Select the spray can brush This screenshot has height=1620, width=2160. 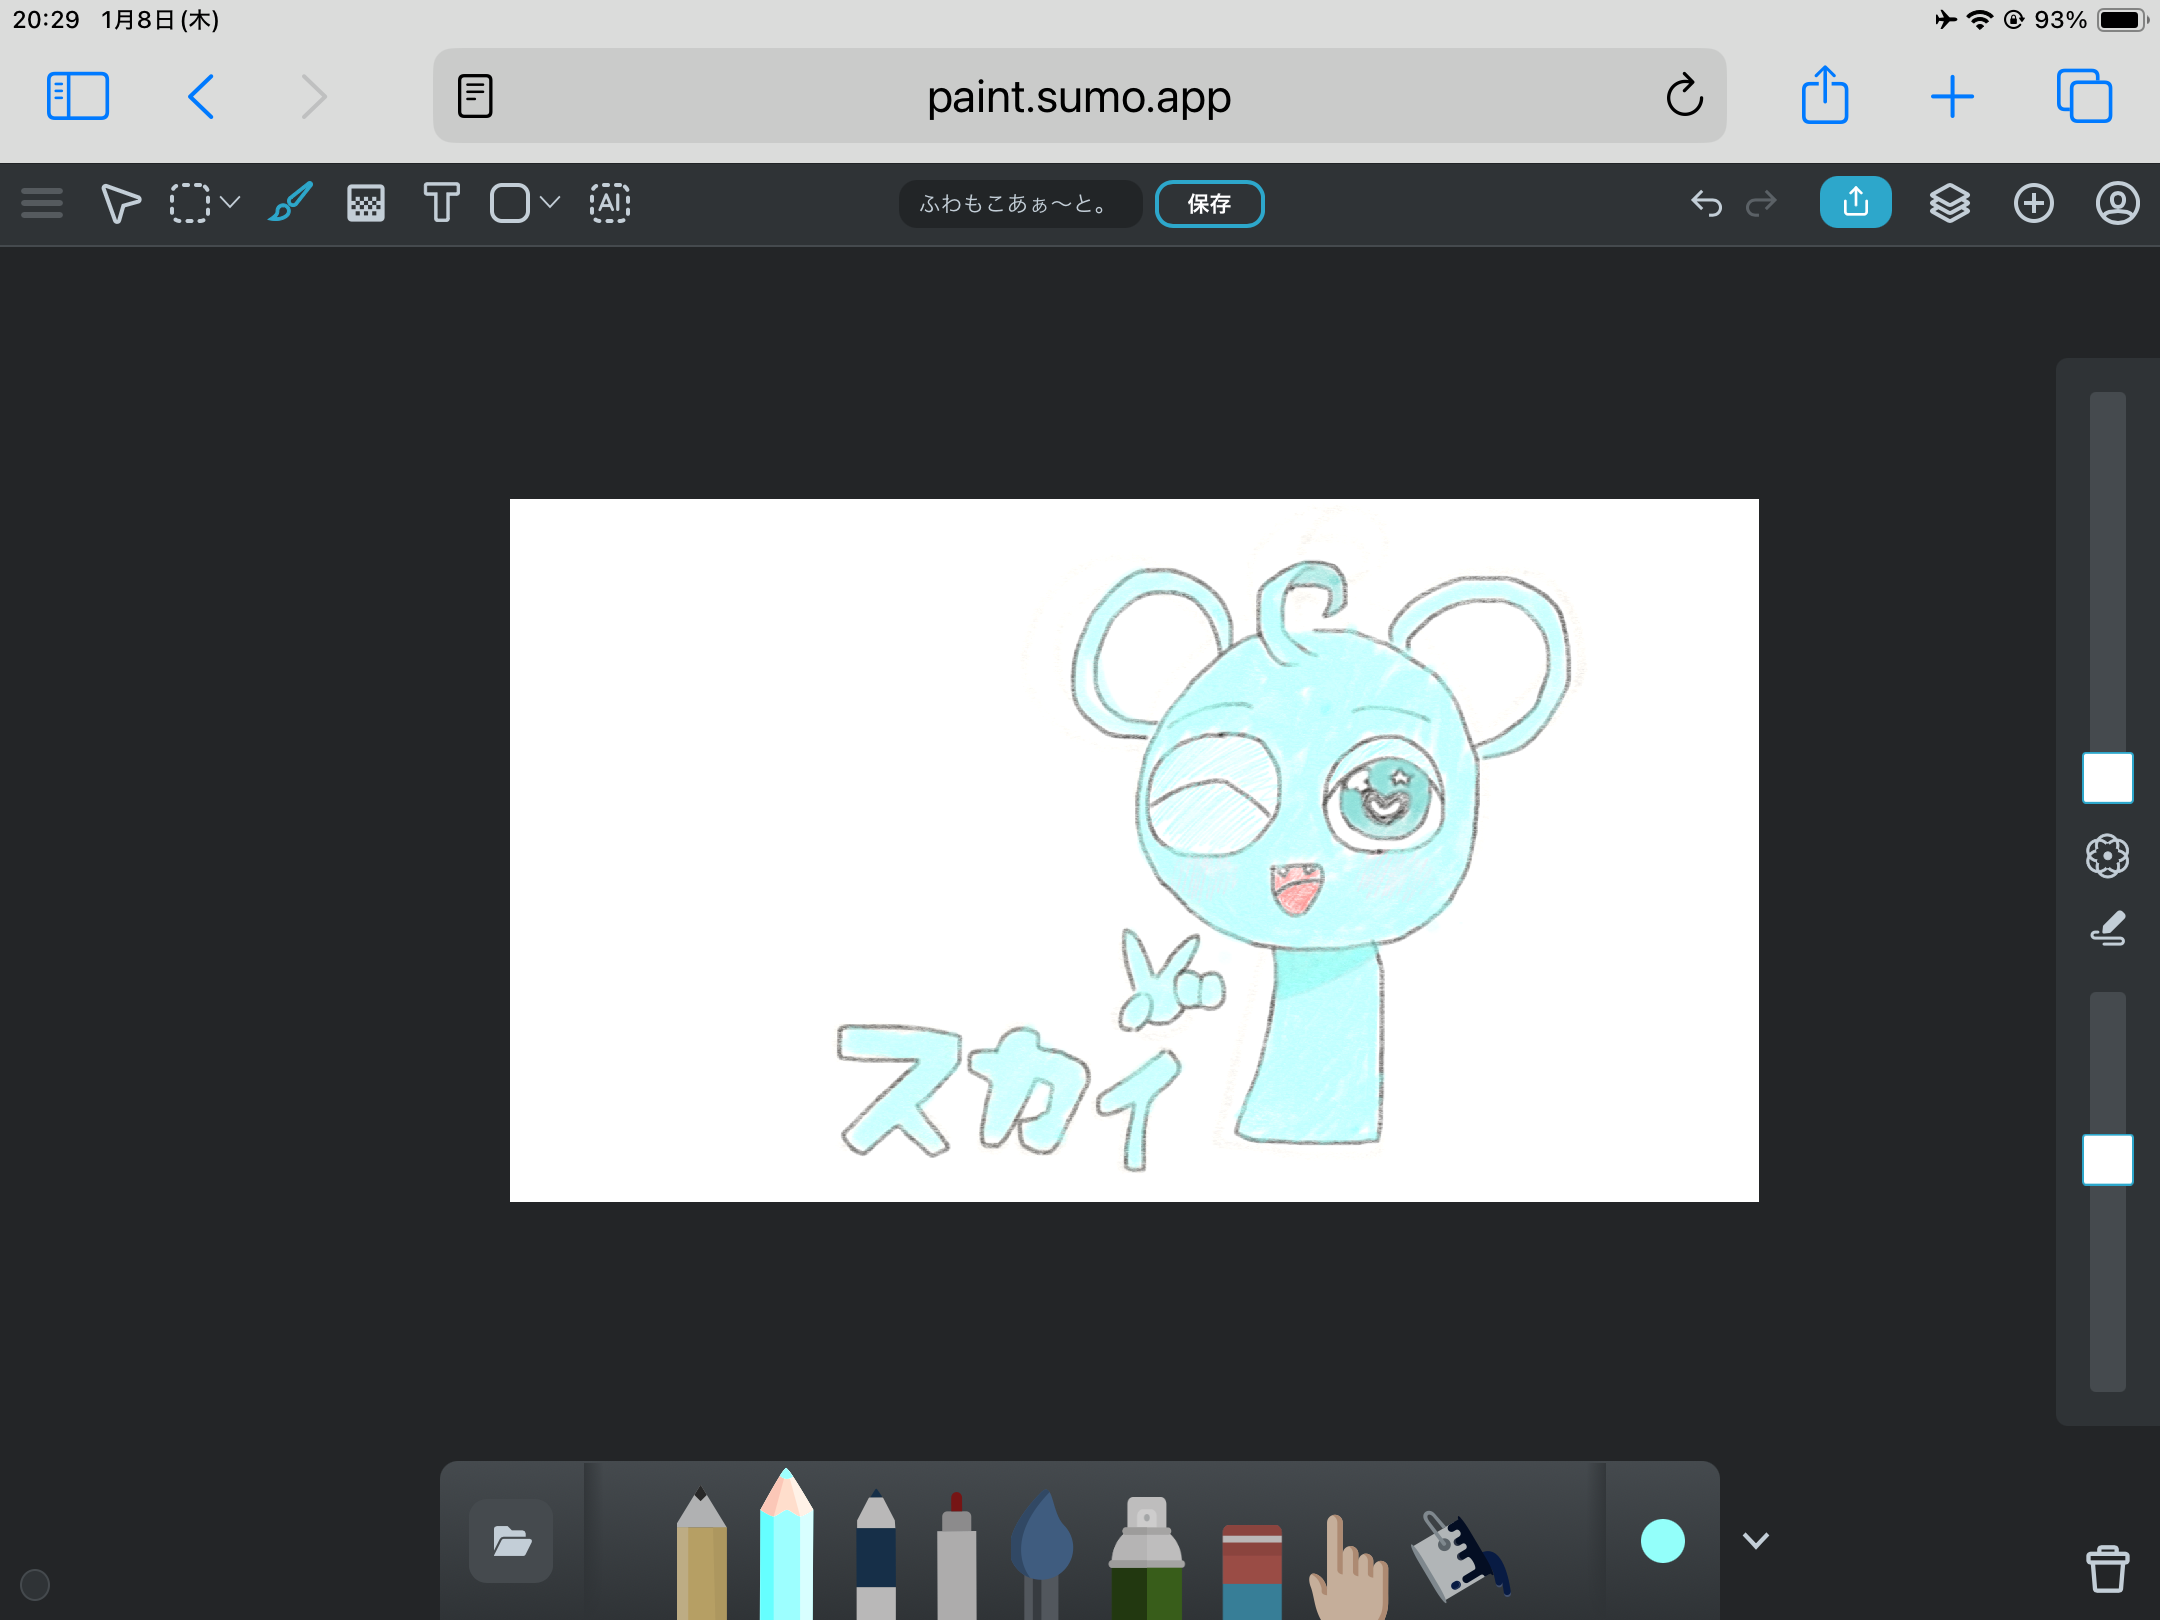pyautogui.click(x=1146, y=1560)
